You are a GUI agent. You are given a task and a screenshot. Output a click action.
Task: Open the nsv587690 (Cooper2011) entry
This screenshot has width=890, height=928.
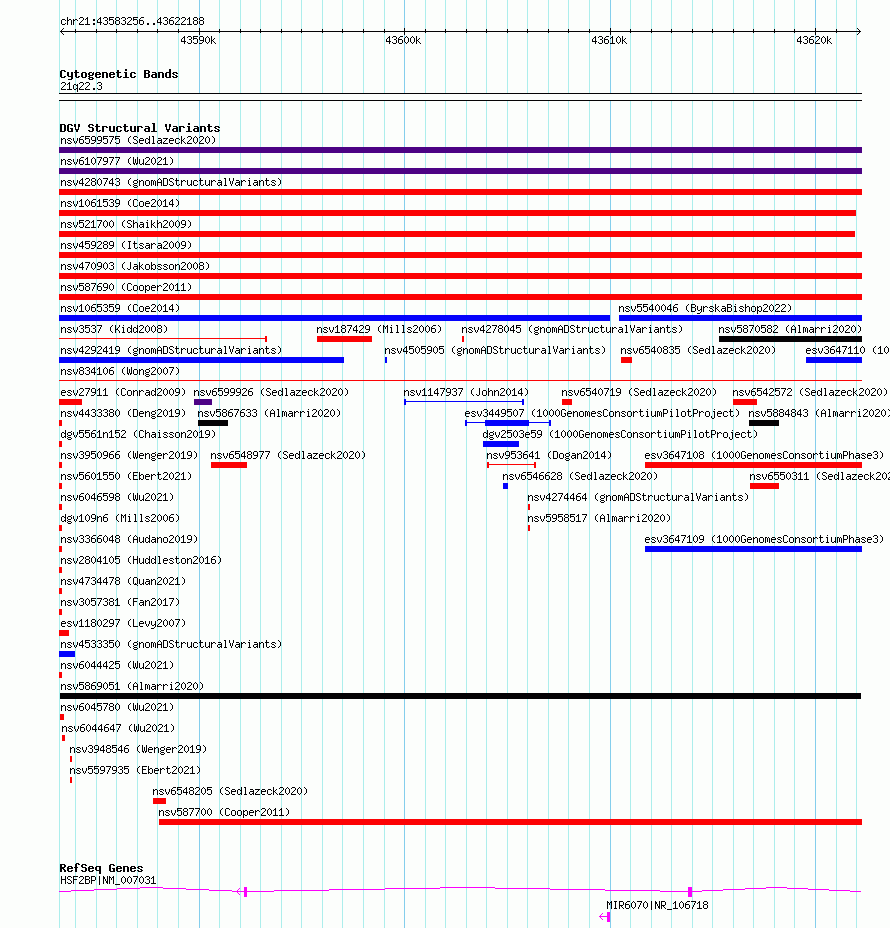tap(126, 288)
